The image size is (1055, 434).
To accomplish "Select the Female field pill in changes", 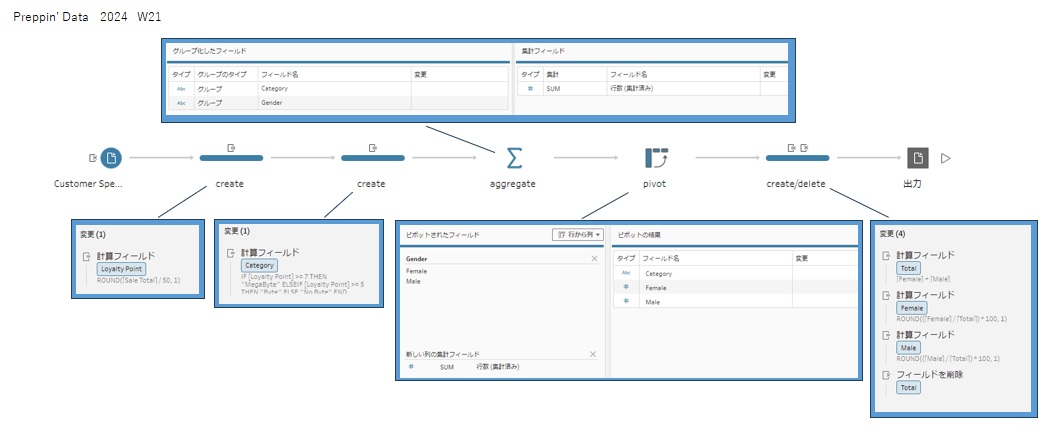I will [x=911, y=308].
